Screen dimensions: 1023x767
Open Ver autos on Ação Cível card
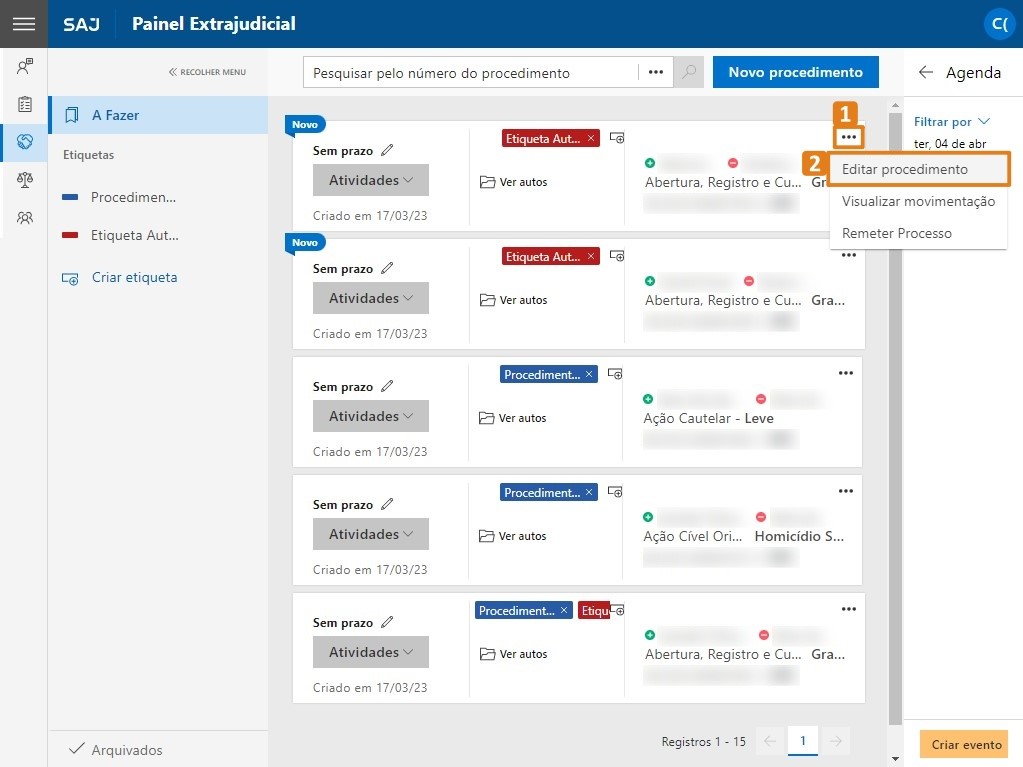[x=512, y=536]
